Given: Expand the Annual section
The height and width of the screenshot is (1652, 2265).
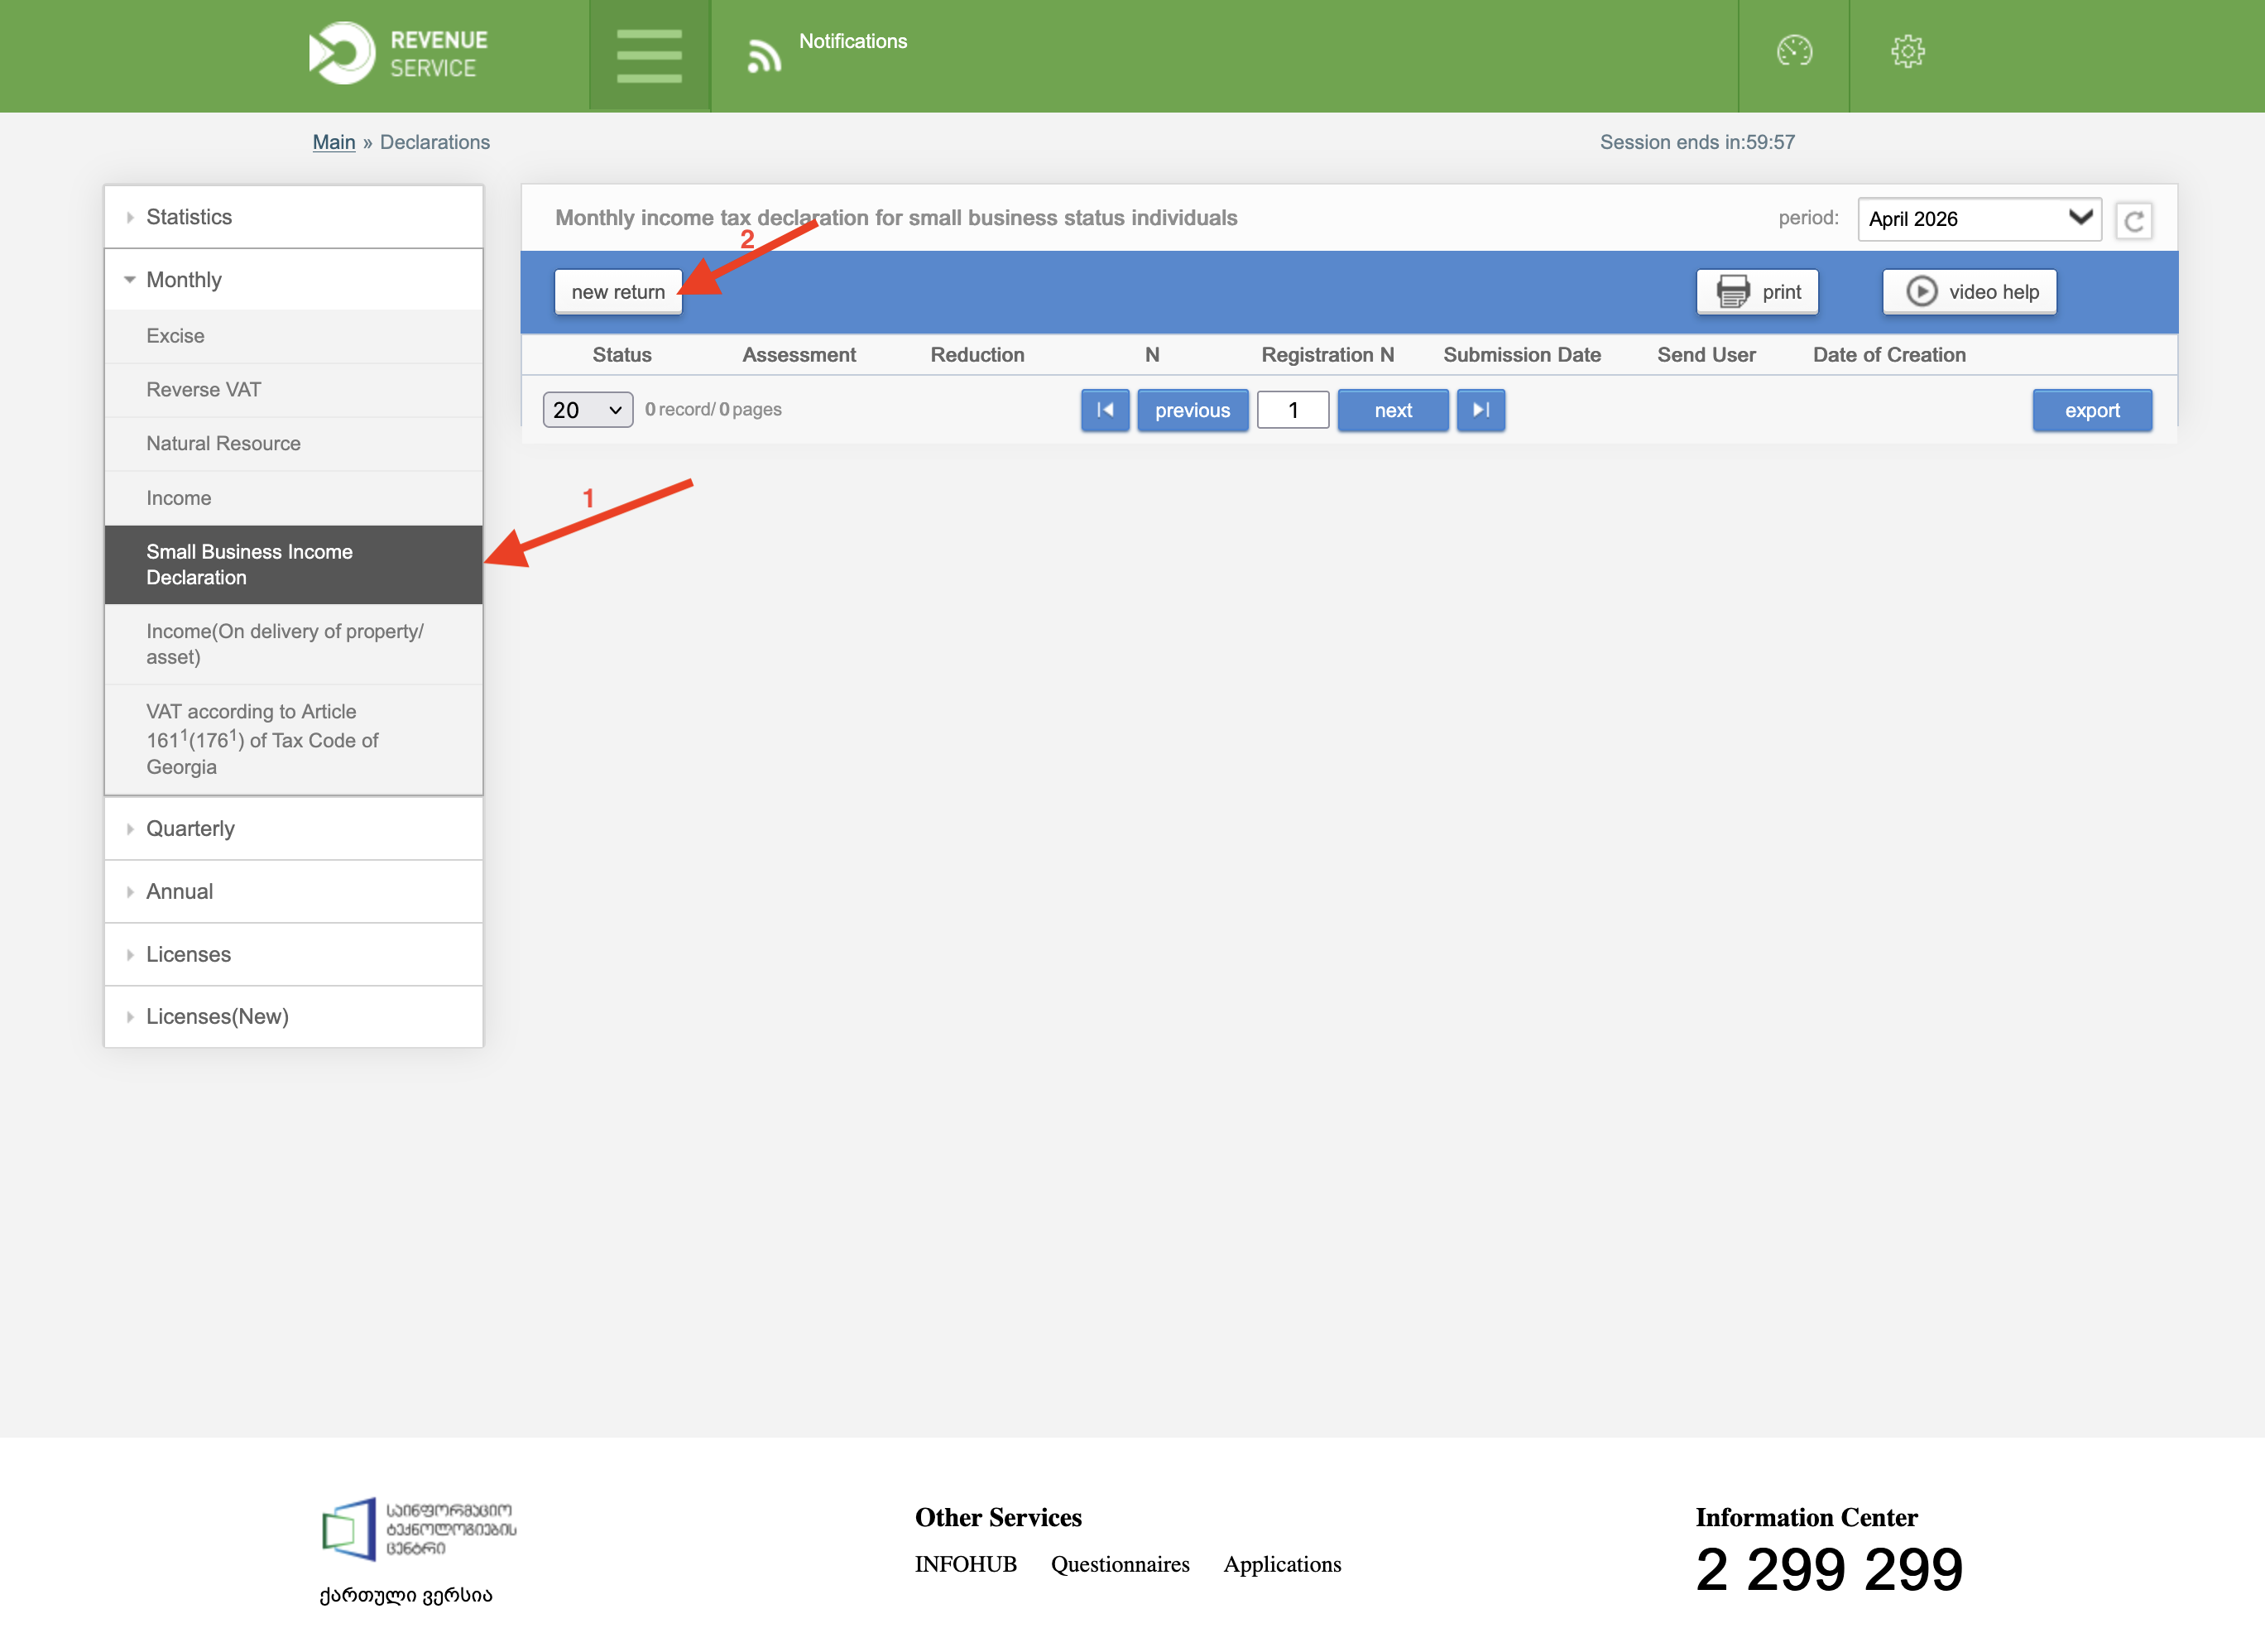Looking at the screenshot, I should tap(293, 892).
